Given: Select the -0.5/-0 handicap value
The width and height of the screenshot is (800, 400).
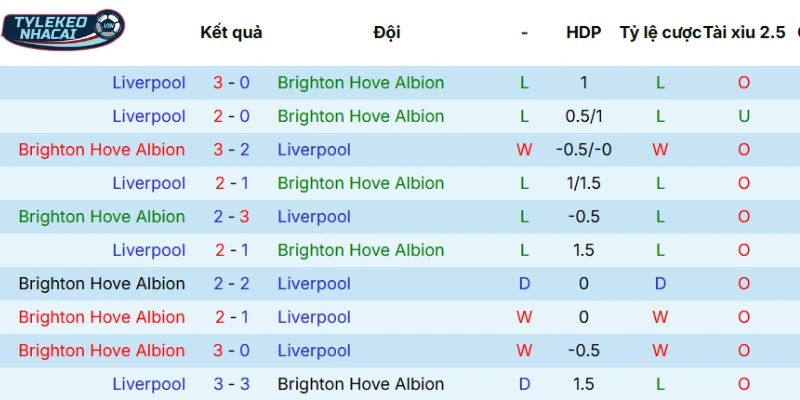Looking at the screenshot, I should click(583, 150).
